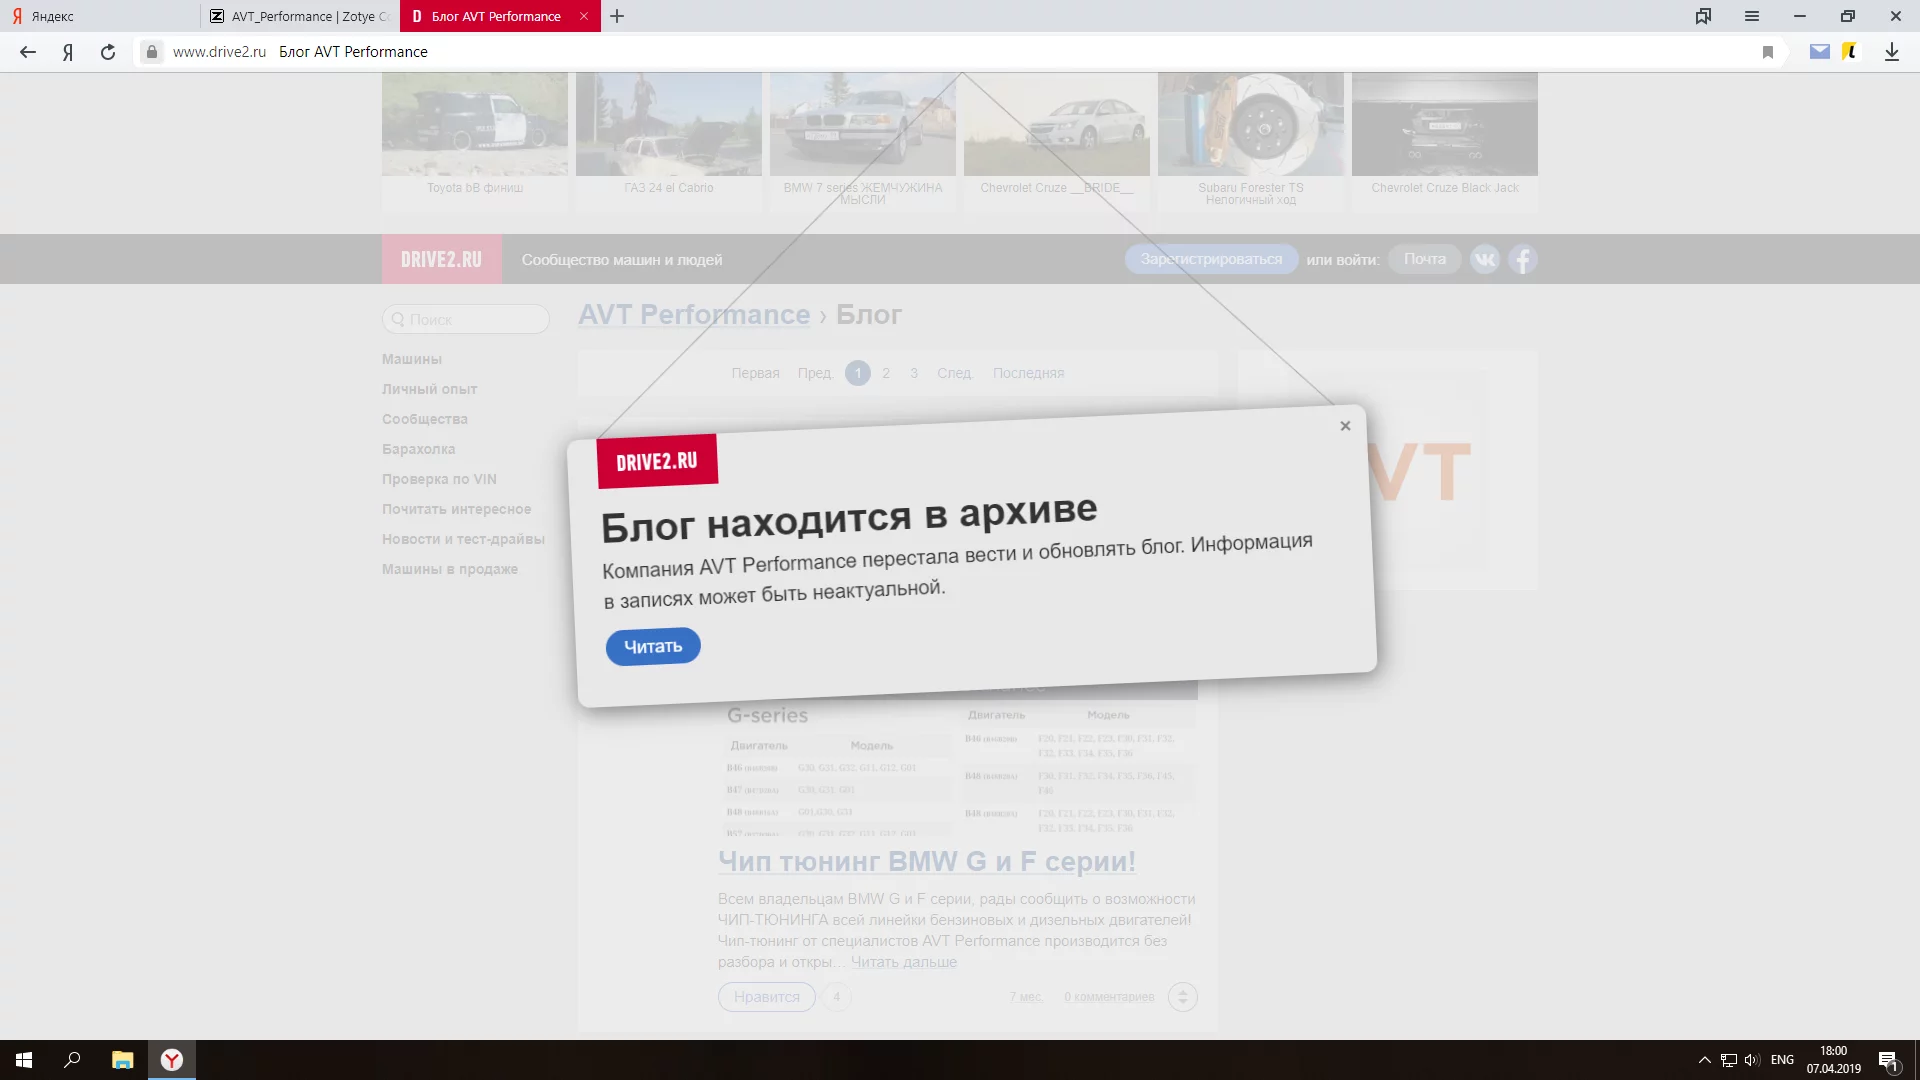Click the DRIVE2.RU logo in the site header
1920x1080 pixels.
[441, 260]
